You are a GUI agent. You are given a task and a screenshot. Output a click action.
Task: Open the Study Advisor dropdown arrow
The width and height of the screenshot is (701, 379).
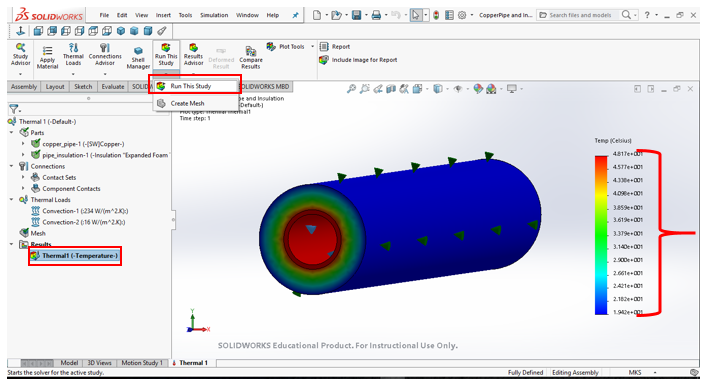click(x=21, y=74)
